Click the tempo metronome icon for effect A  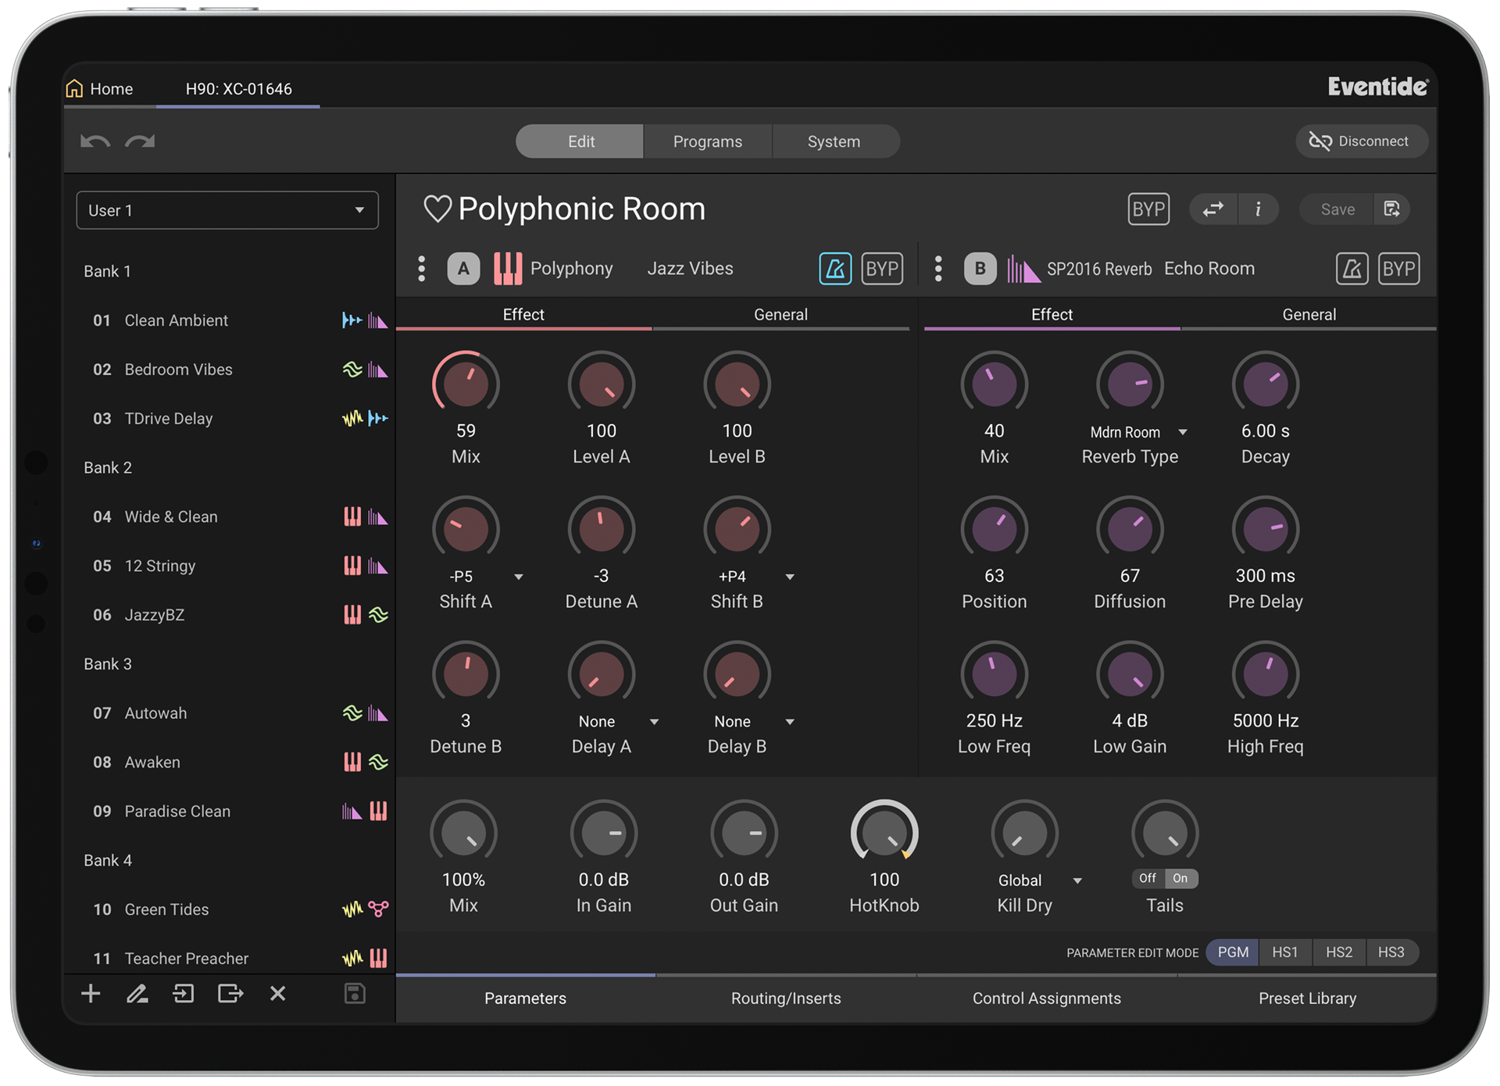(x=835, y=269)
